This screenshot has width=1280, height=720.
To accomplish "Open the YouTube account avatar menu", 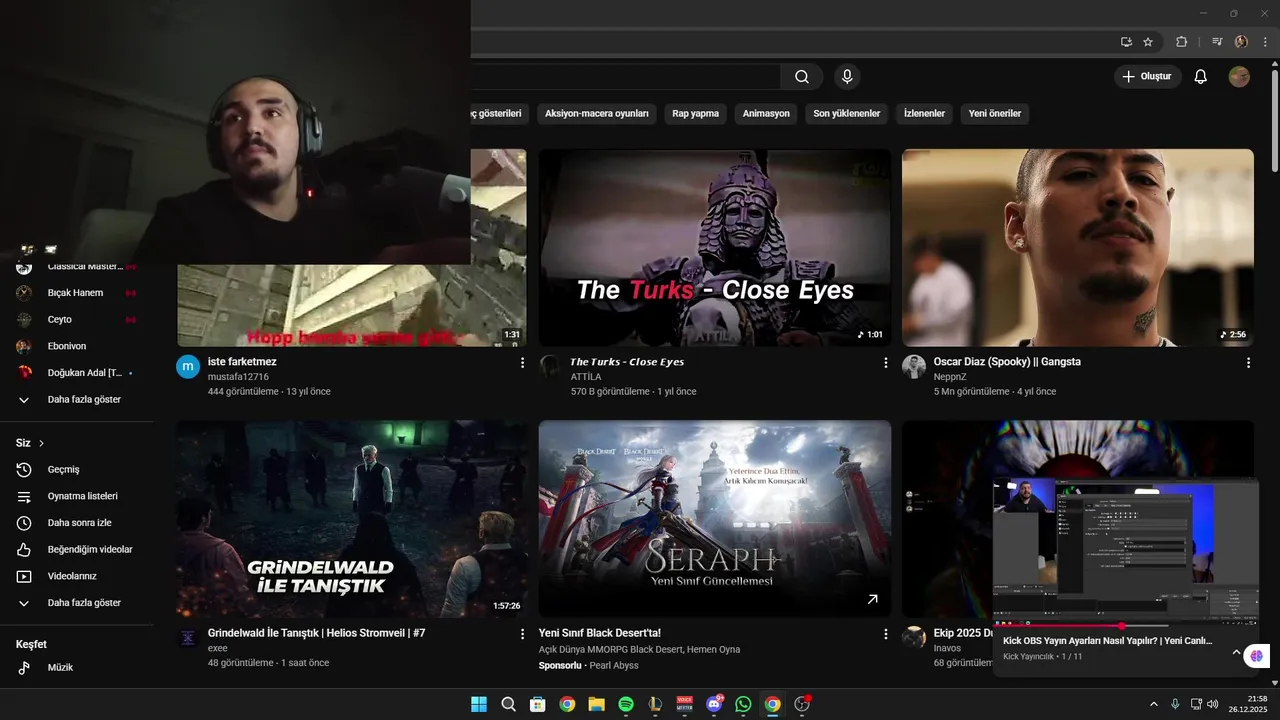I will 1239,77.
